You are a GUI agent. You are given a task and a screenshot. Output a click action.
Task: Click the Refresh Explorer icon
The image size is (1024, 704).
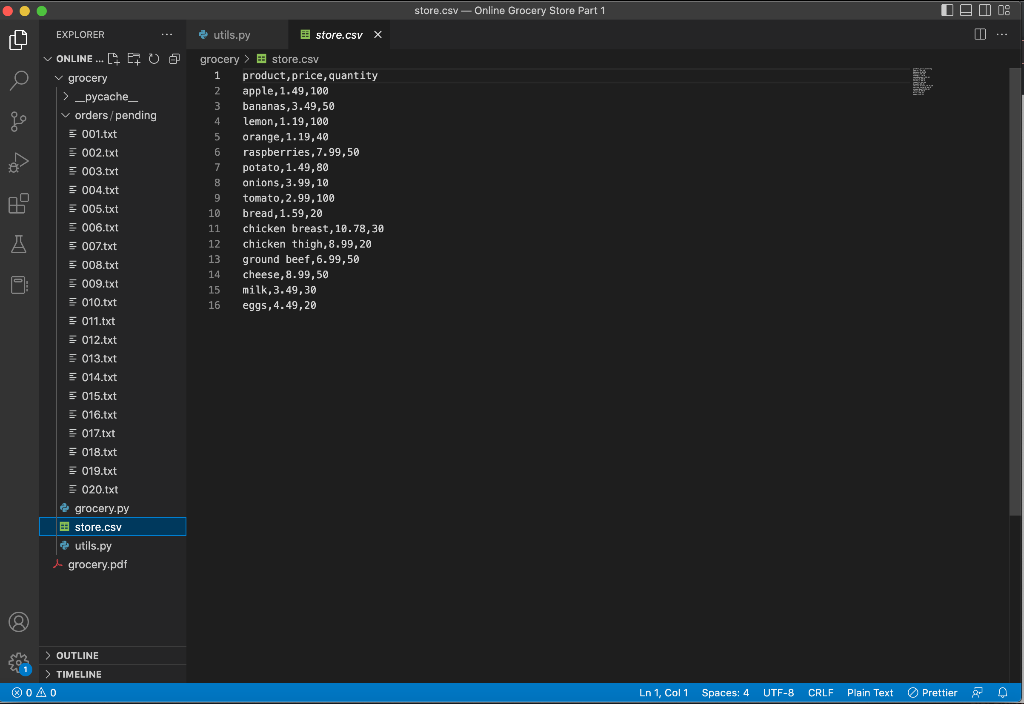153,59
